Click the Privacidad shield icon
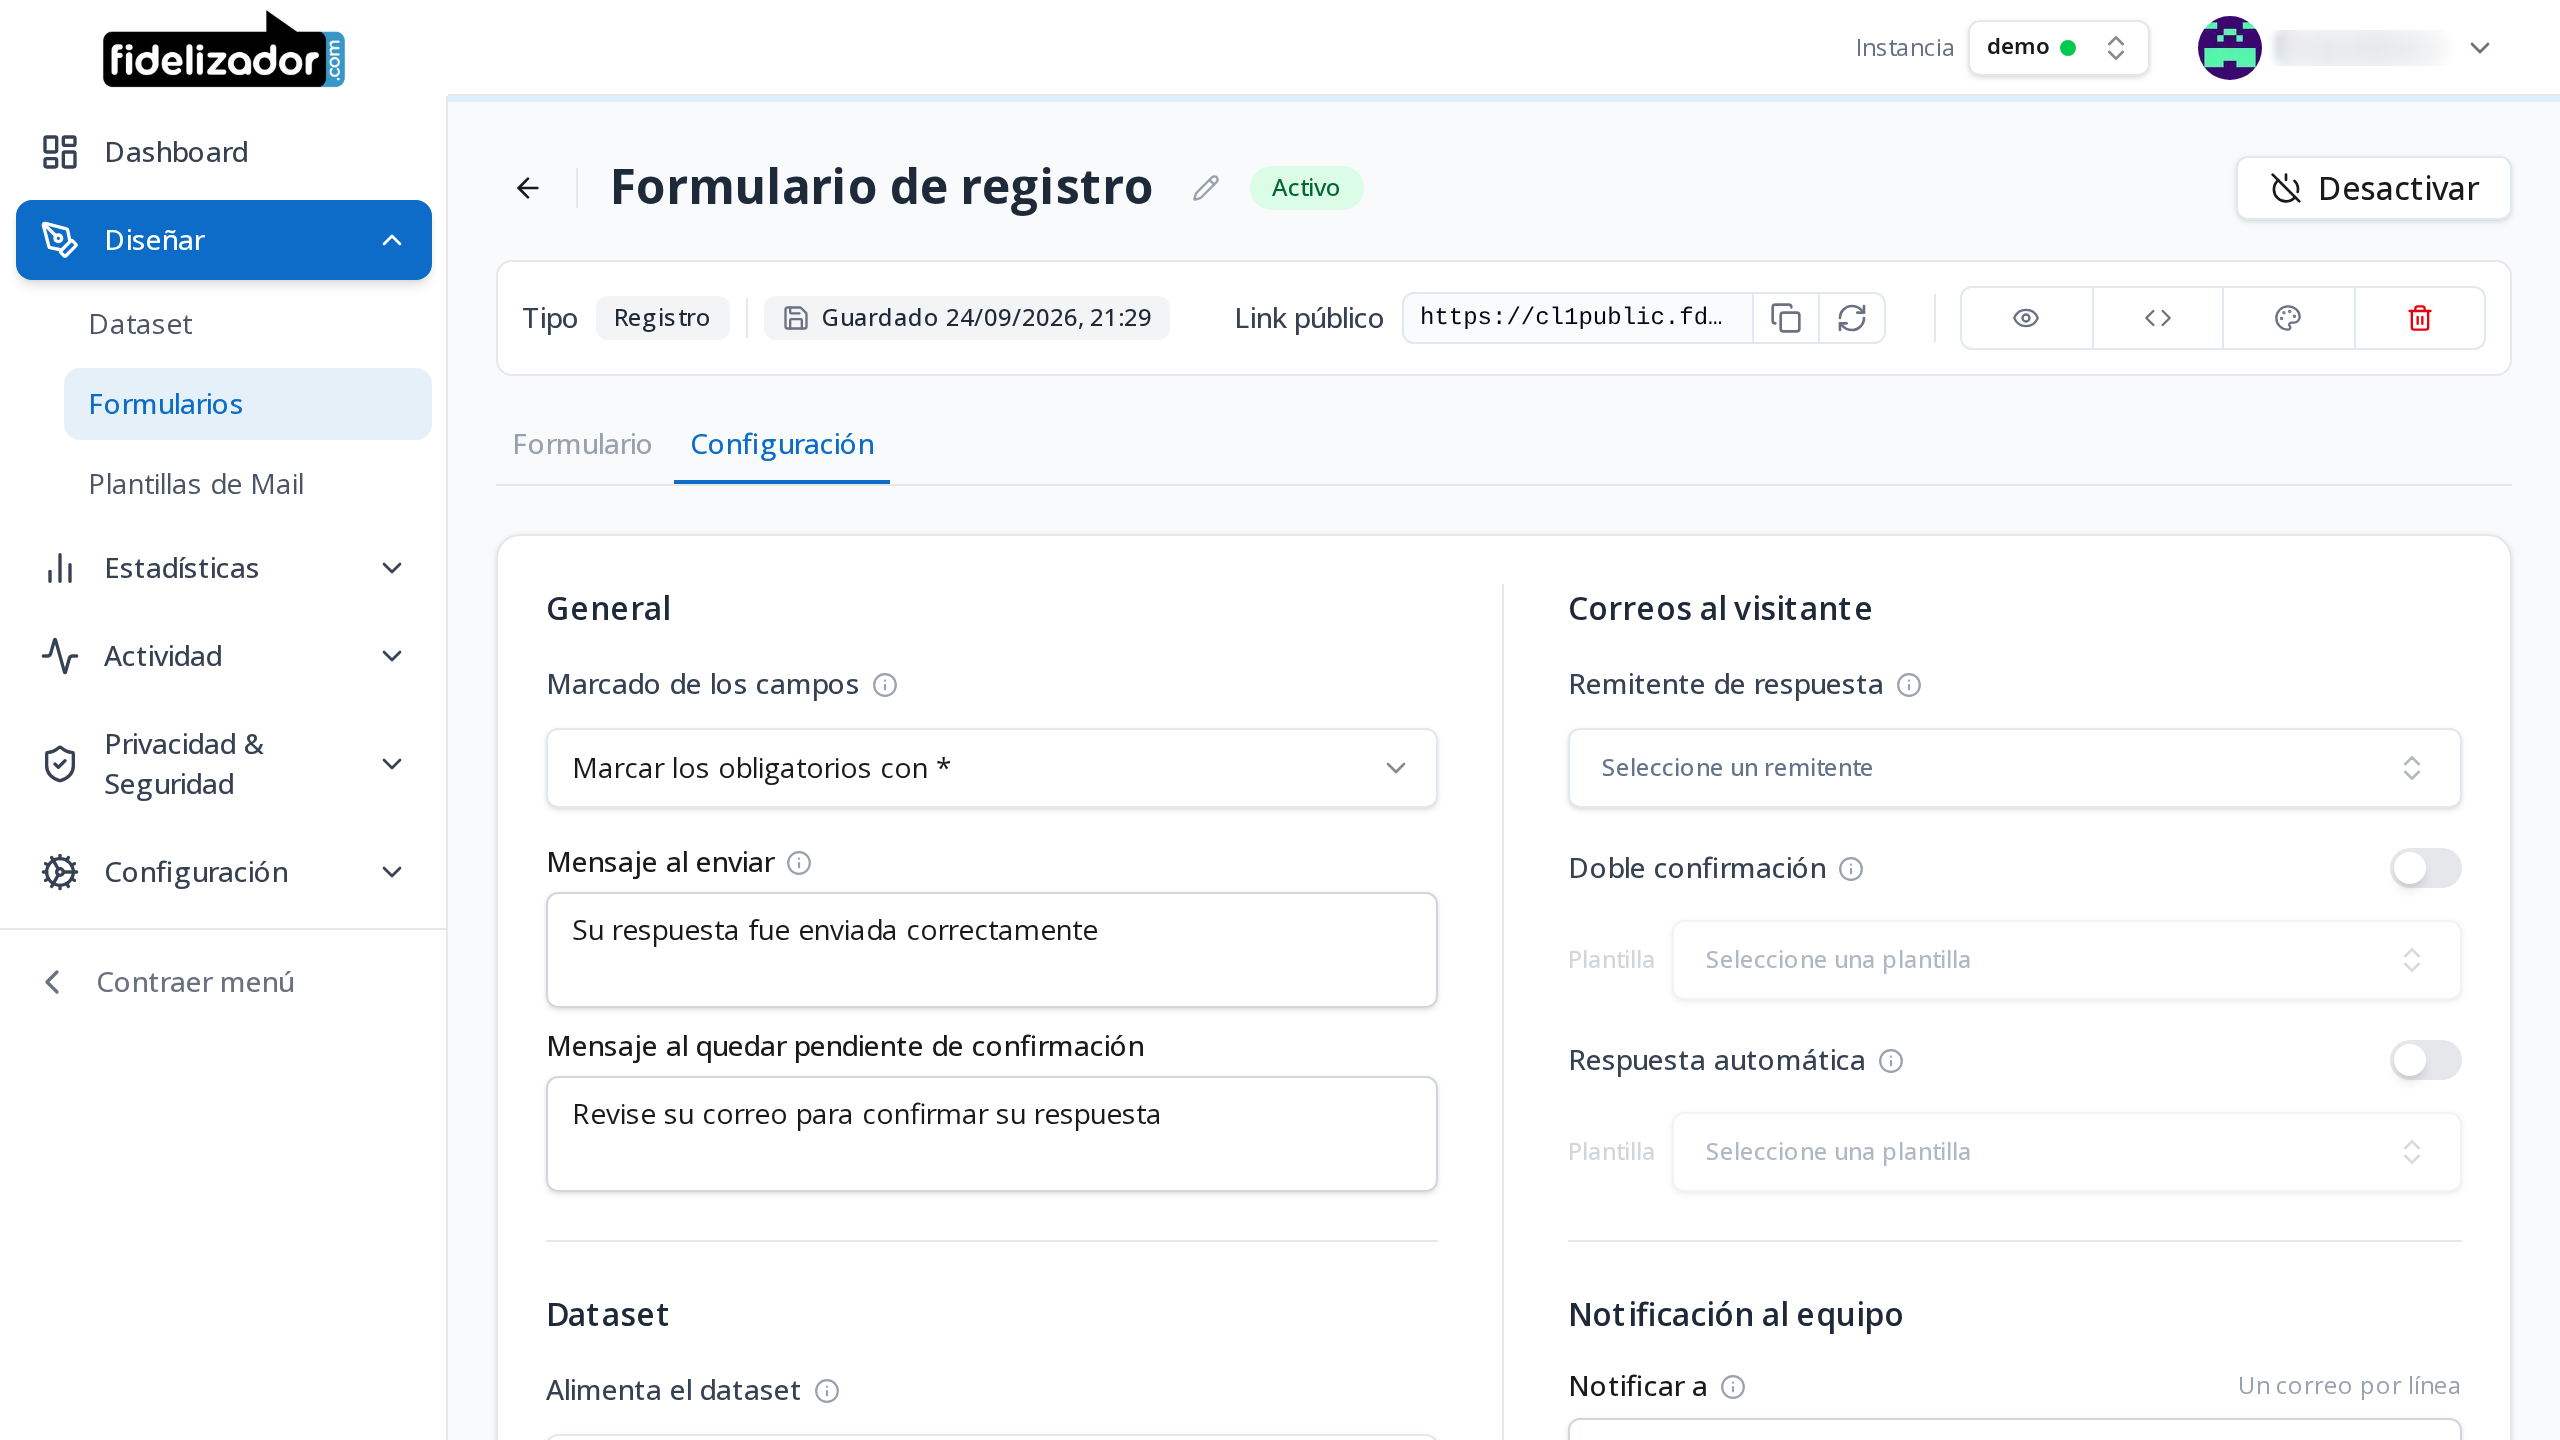This screenshot has width=2560, height=1440. tap(60, 764)
